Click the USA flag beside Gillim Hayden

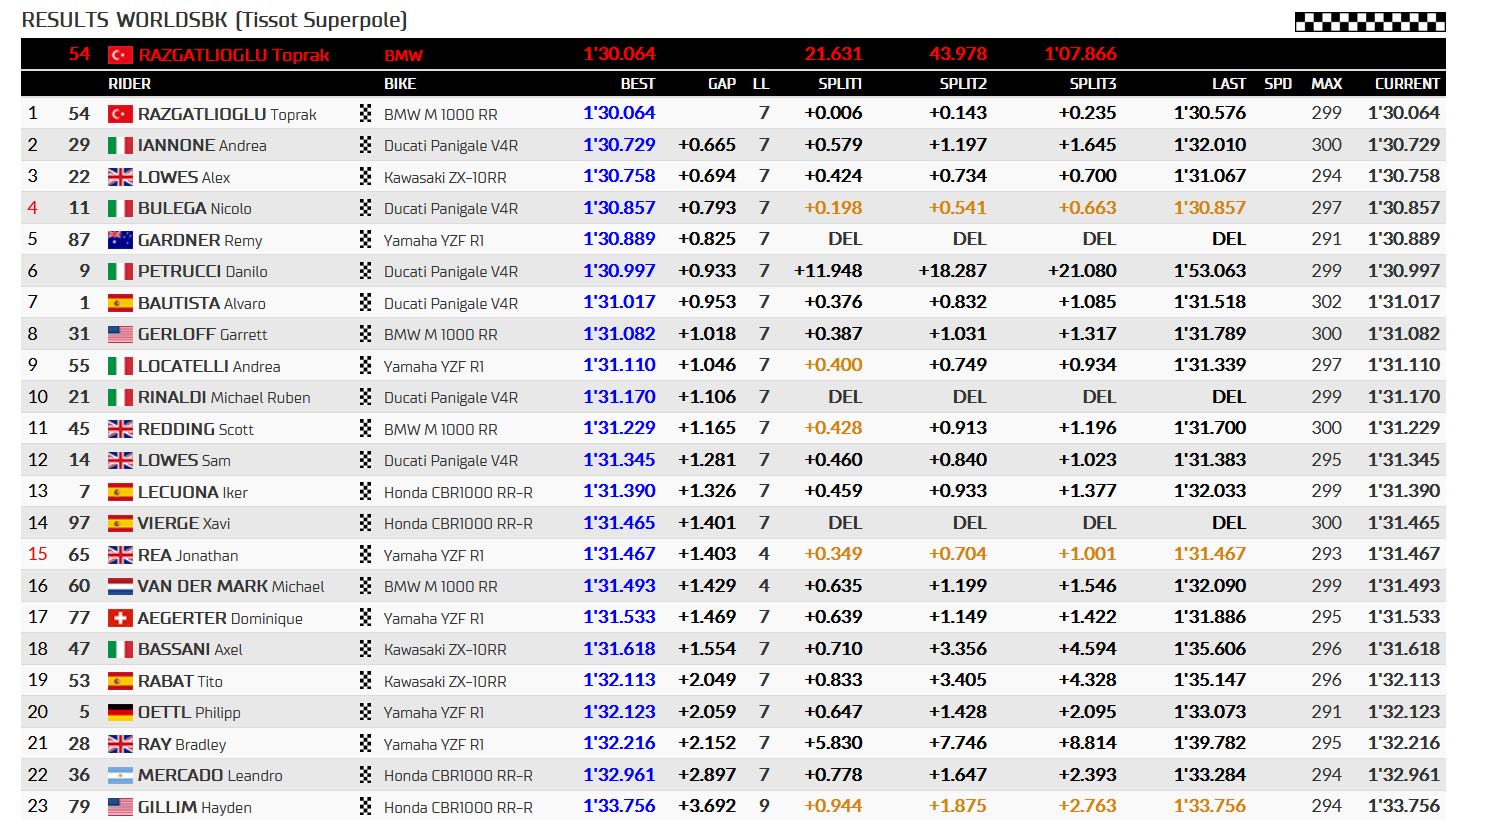[120, 807]
